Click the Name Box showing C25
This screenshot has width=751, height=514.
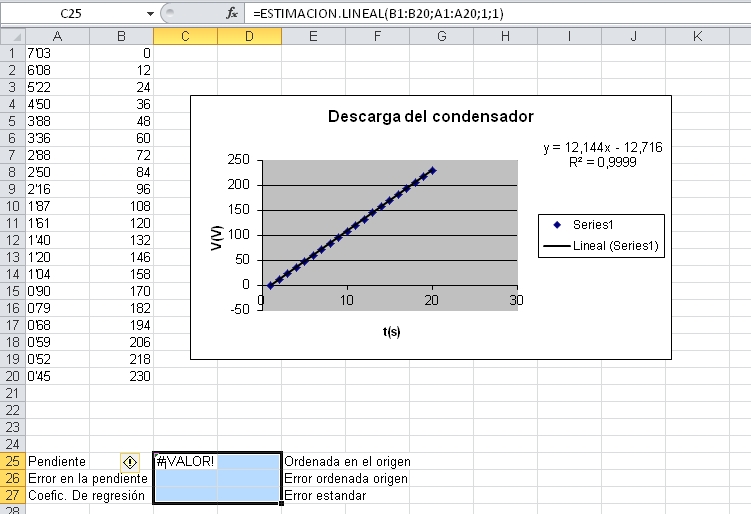(72, 14)
